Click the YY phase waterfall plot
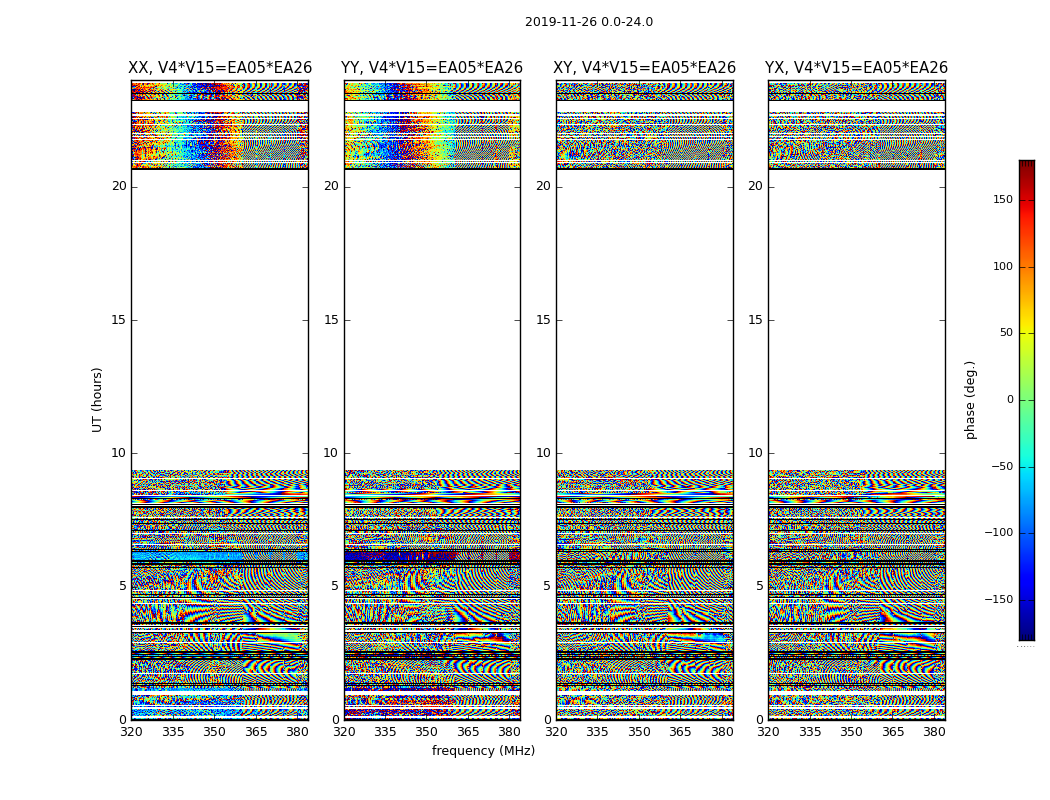Viewport: 1050px width, 800px height. [x=432, y=400]
